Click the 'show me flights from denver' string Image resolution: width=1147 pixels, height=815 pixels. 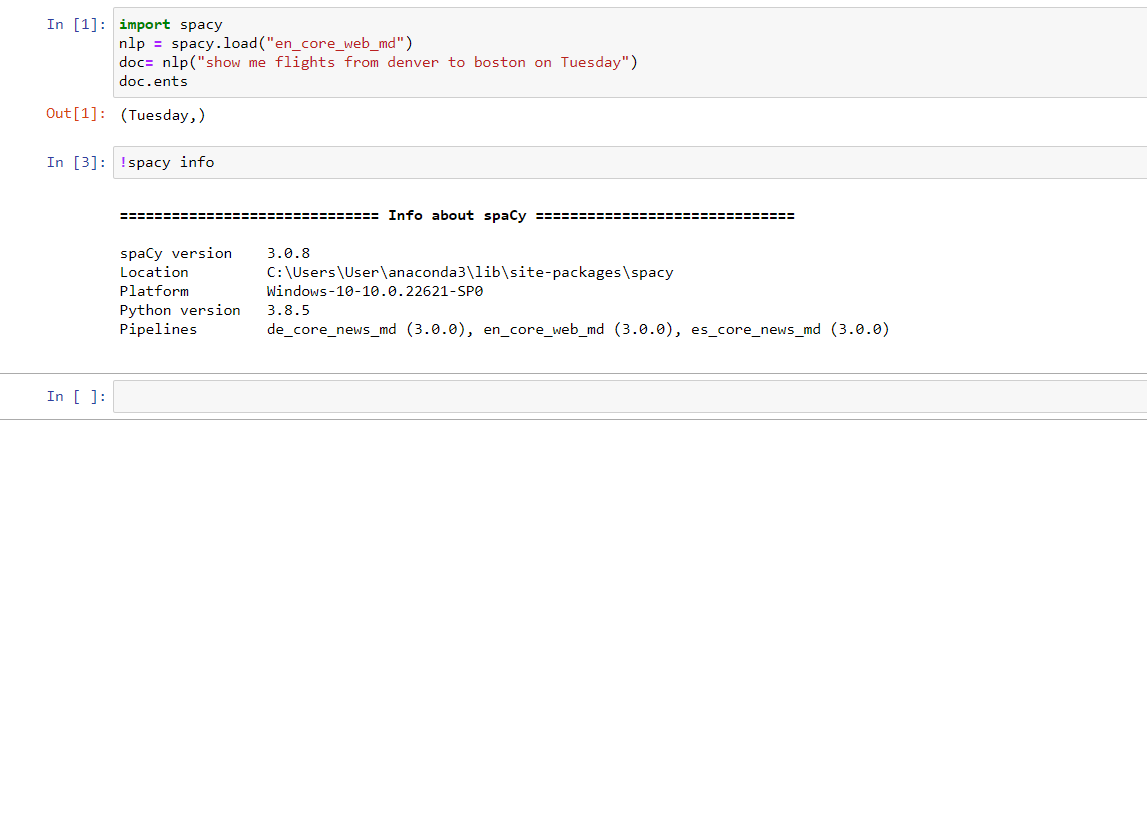413,63
